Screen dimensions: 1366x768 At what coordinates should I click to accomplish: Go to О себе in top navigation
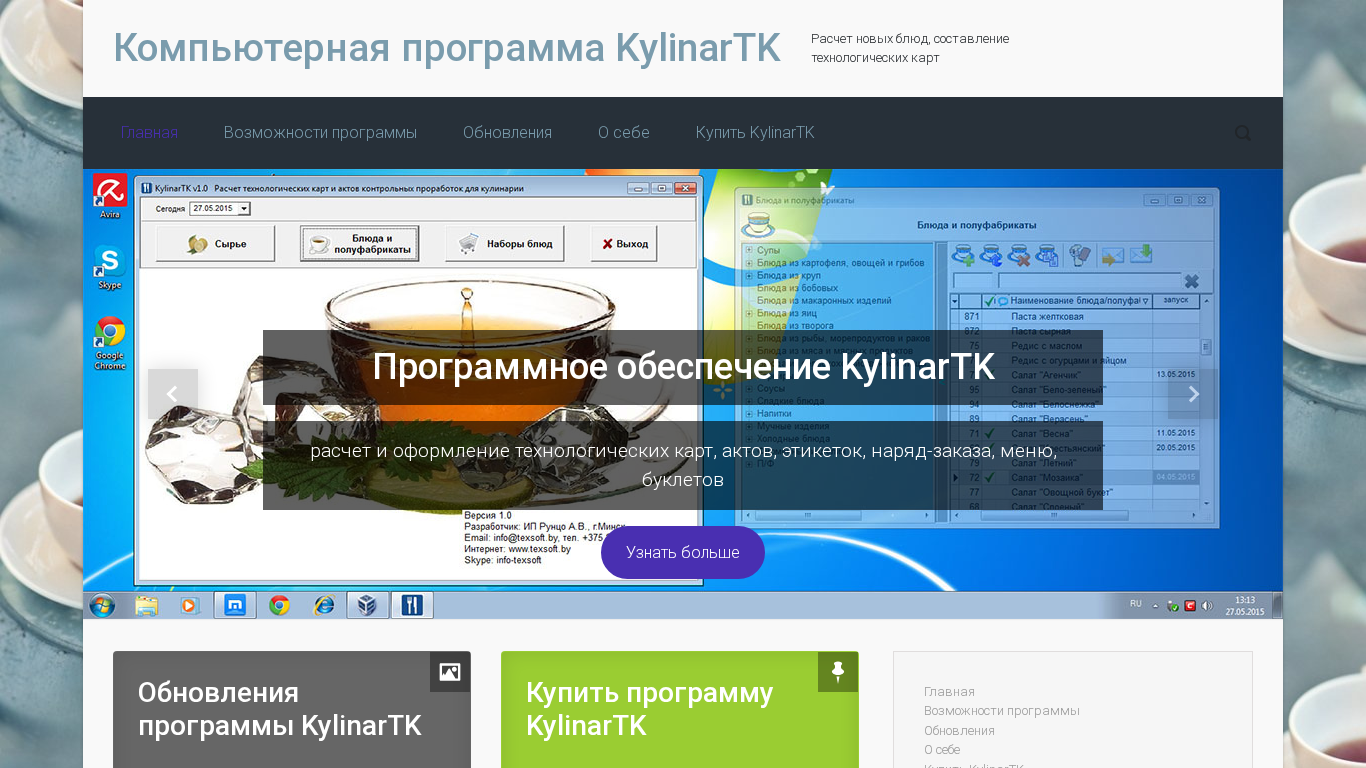coord(624,133)
